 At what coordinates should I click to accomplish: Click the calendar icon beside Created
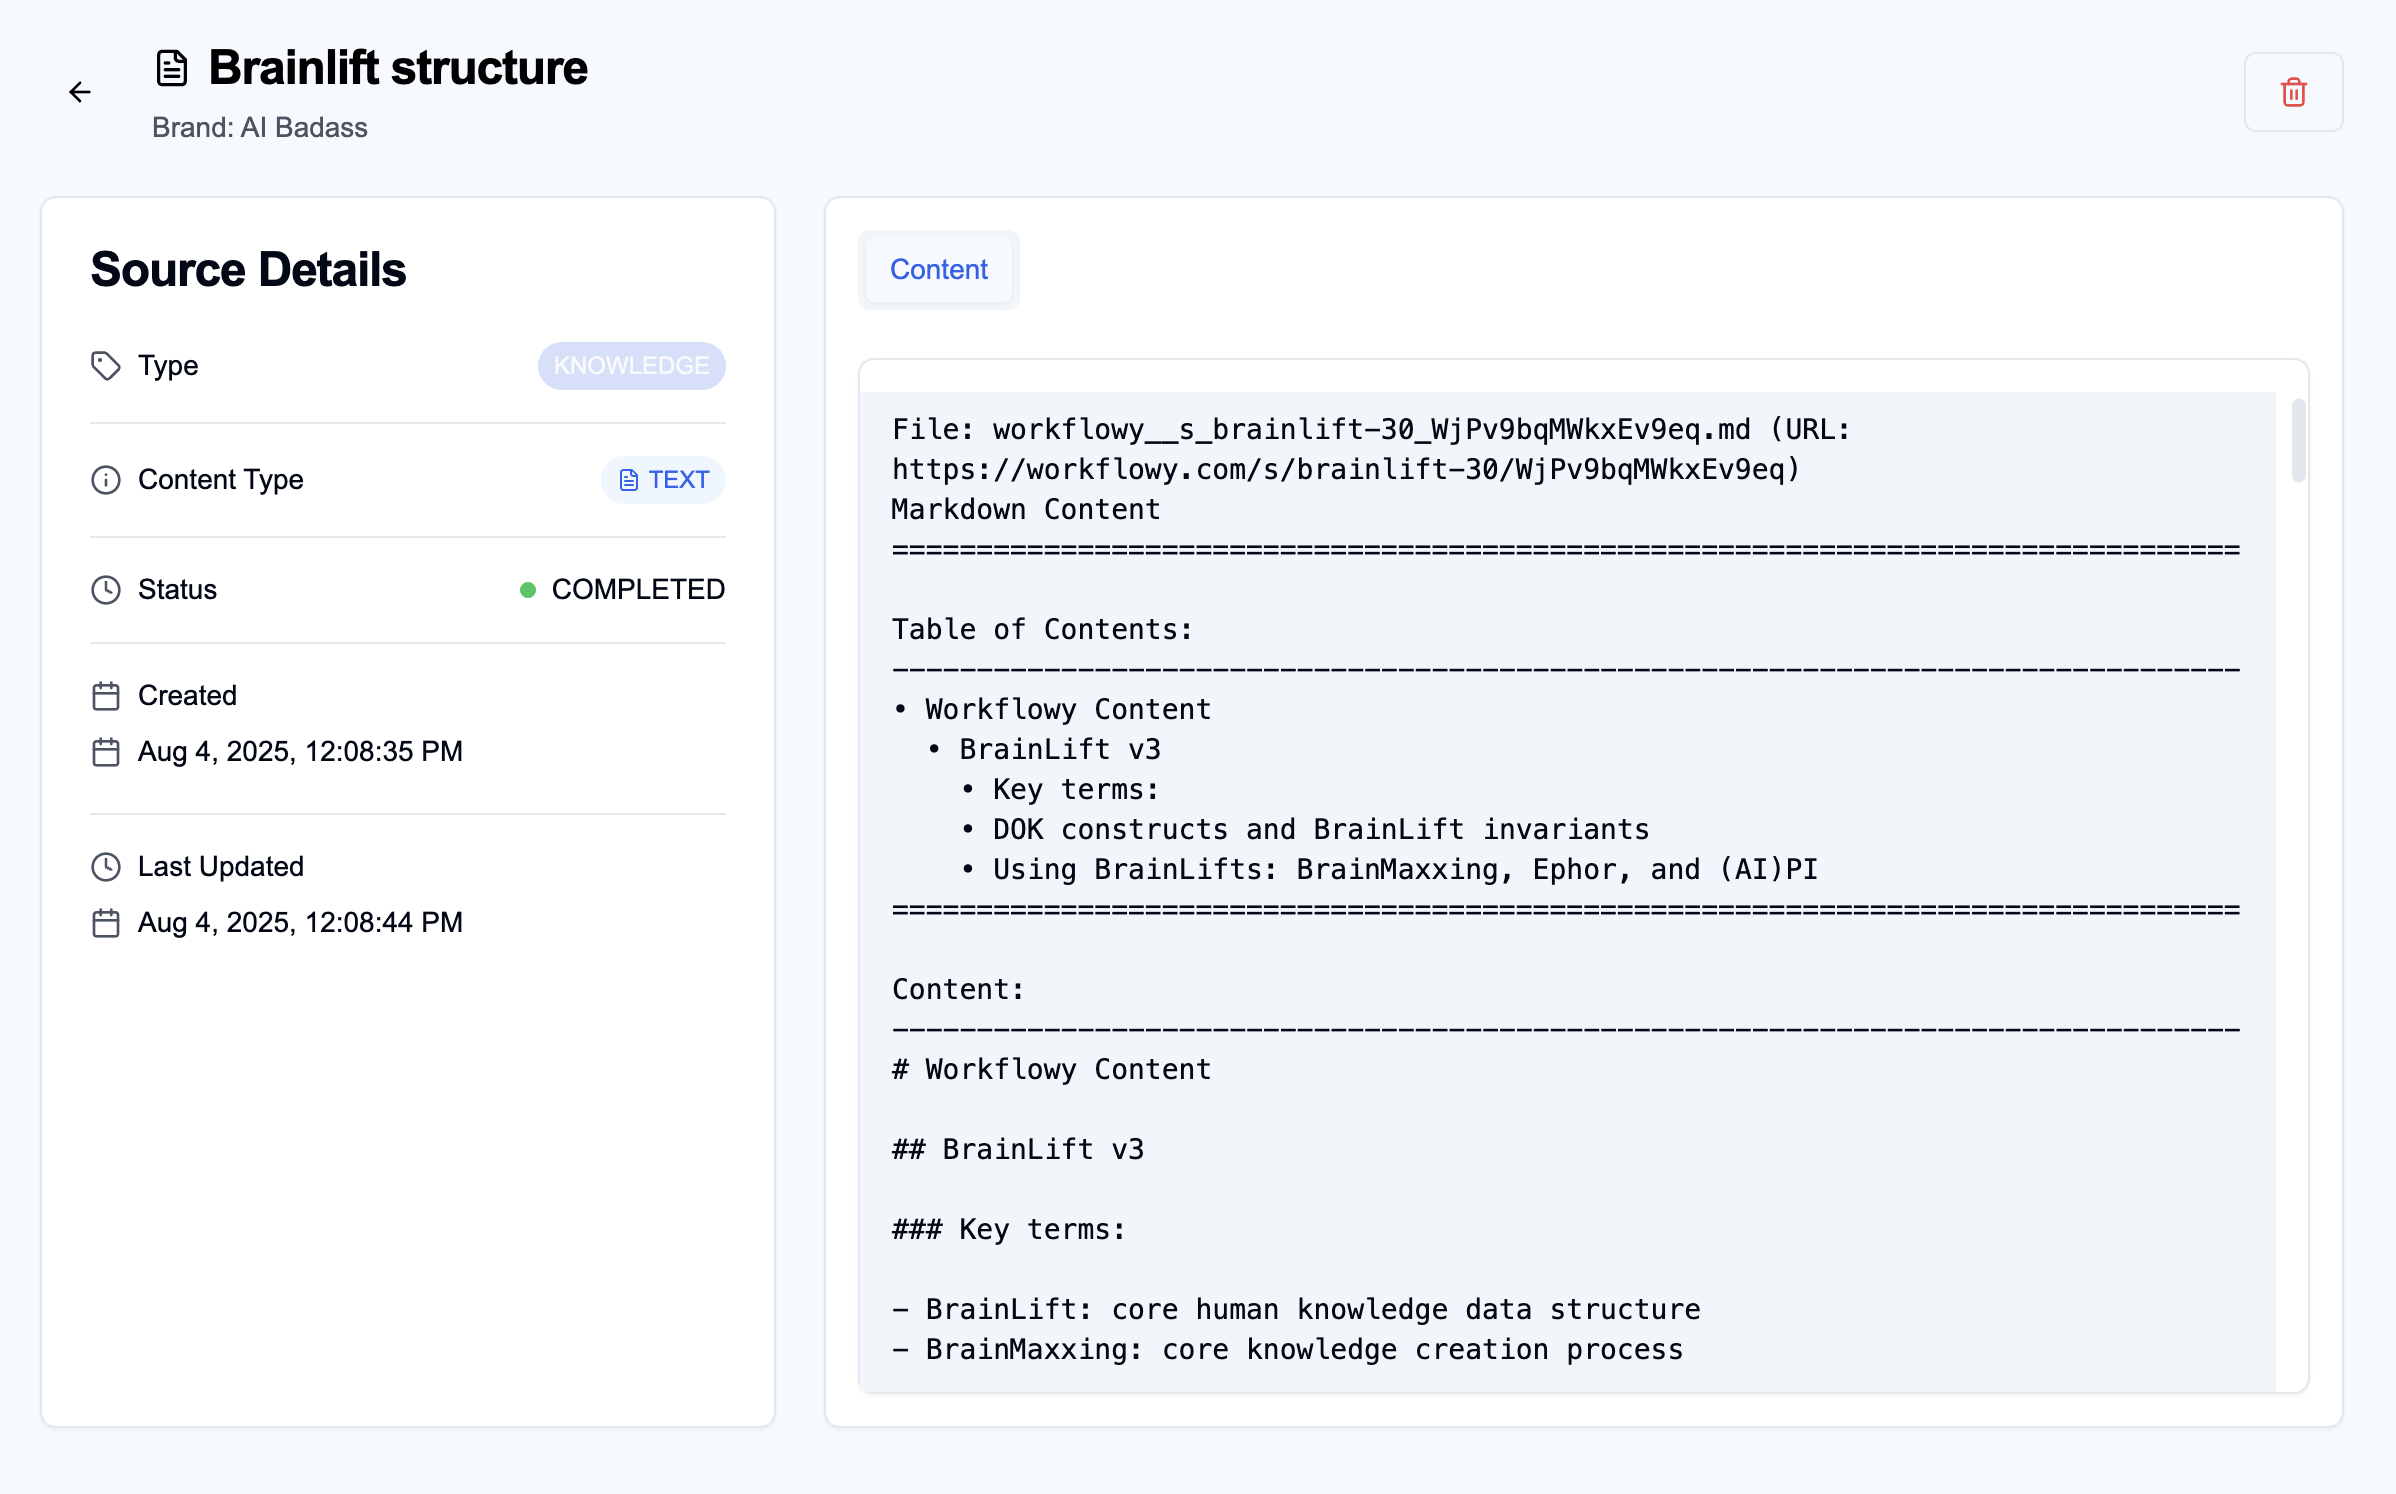(106, 696)
